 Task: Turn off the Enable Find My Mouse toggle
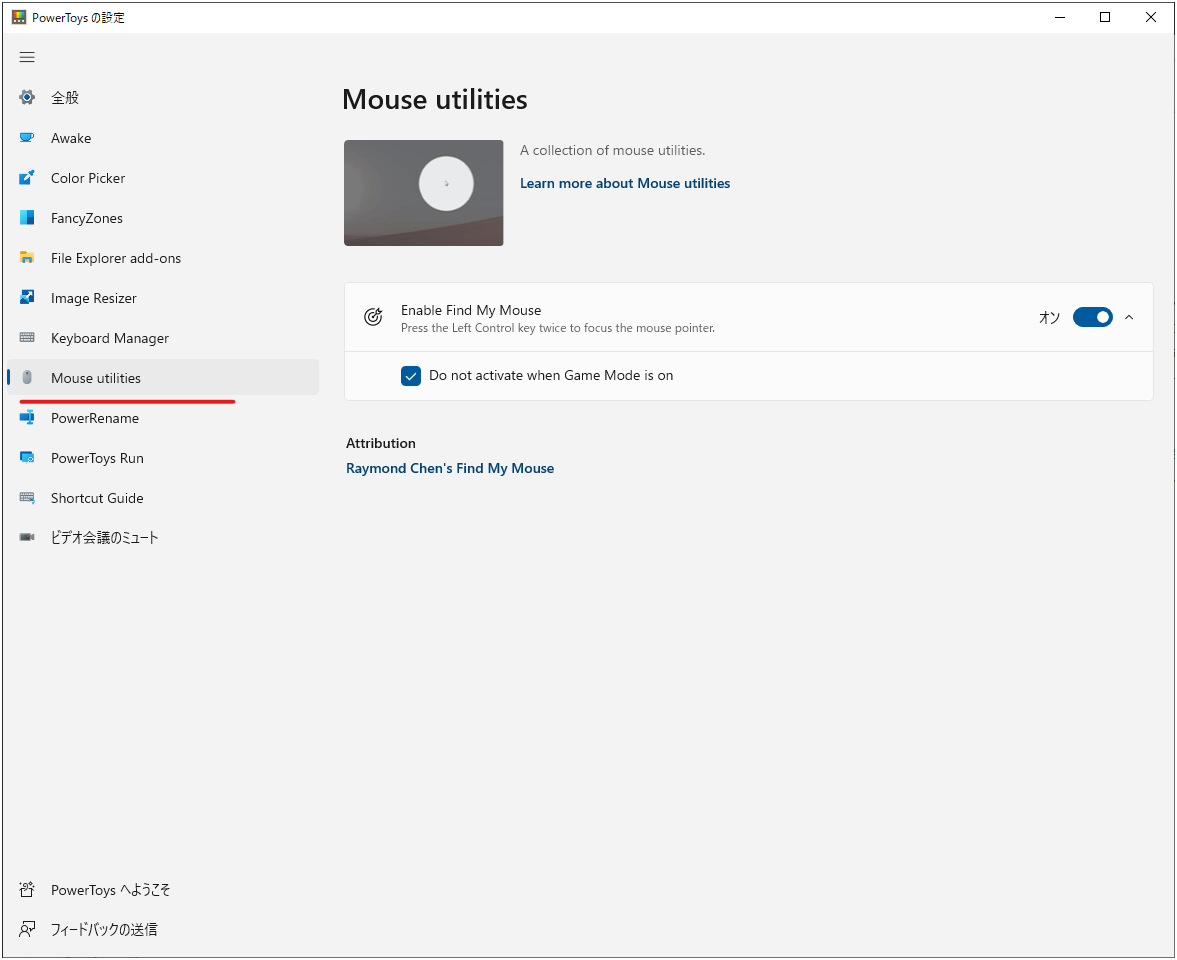click(x=1092, y=317)
